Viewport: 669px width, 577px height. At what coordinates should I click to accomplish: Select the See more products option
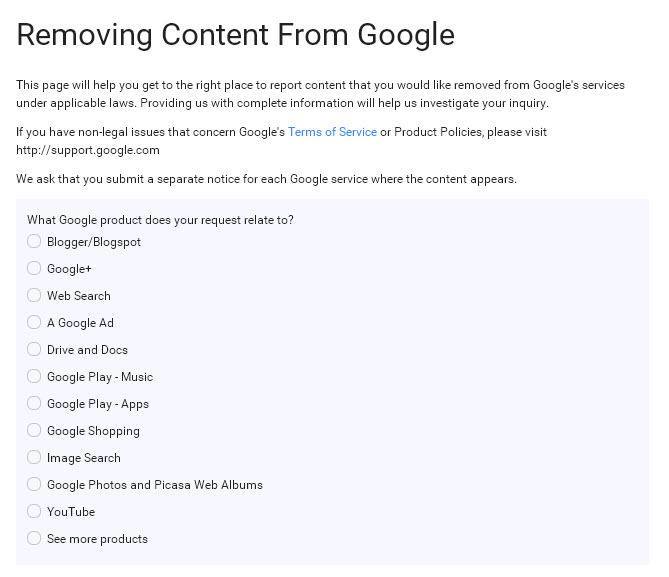tap(34, 538)
